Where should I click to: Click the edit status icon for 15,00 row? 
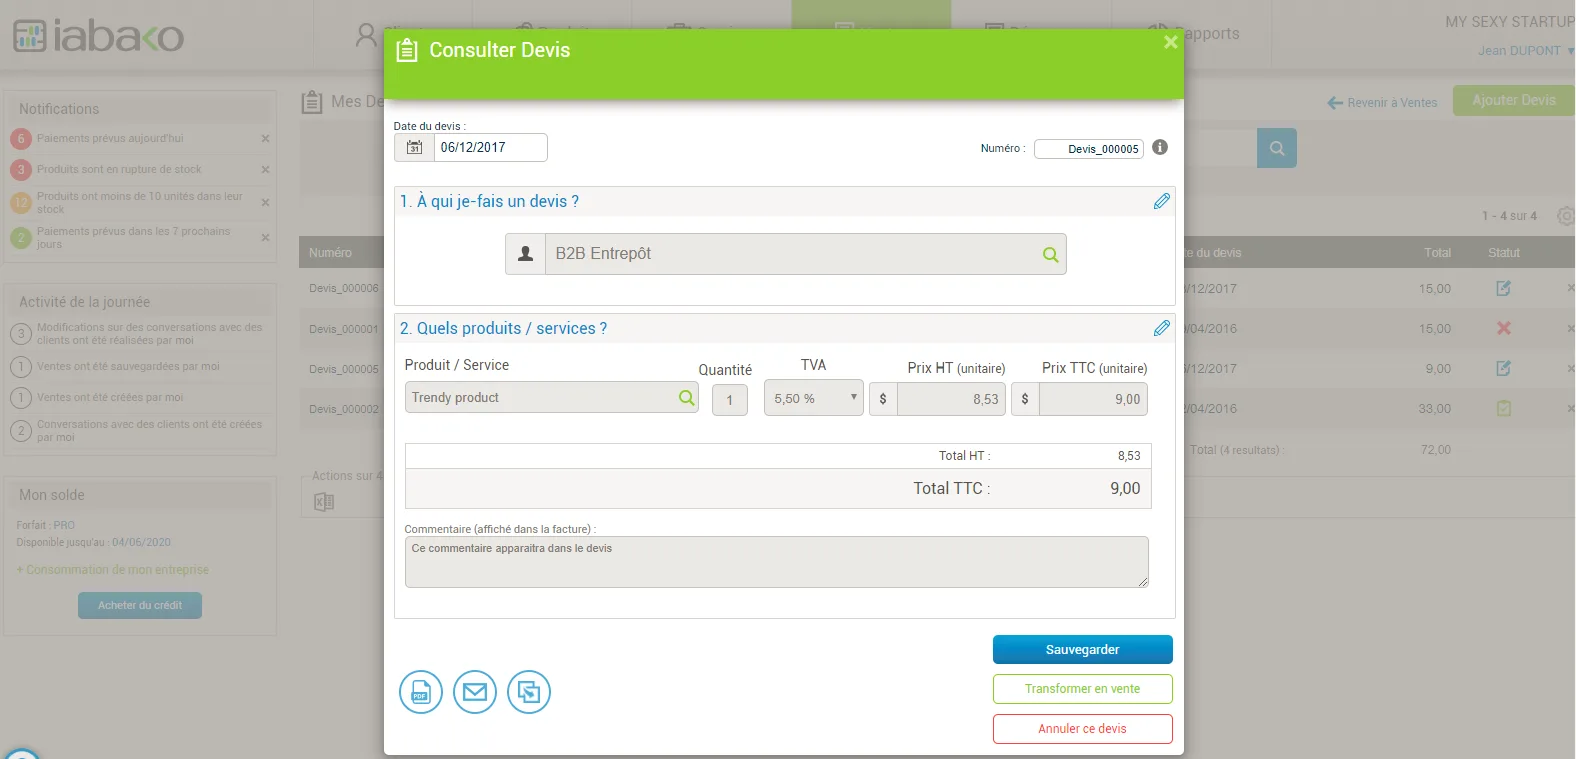coord(1503,288)
